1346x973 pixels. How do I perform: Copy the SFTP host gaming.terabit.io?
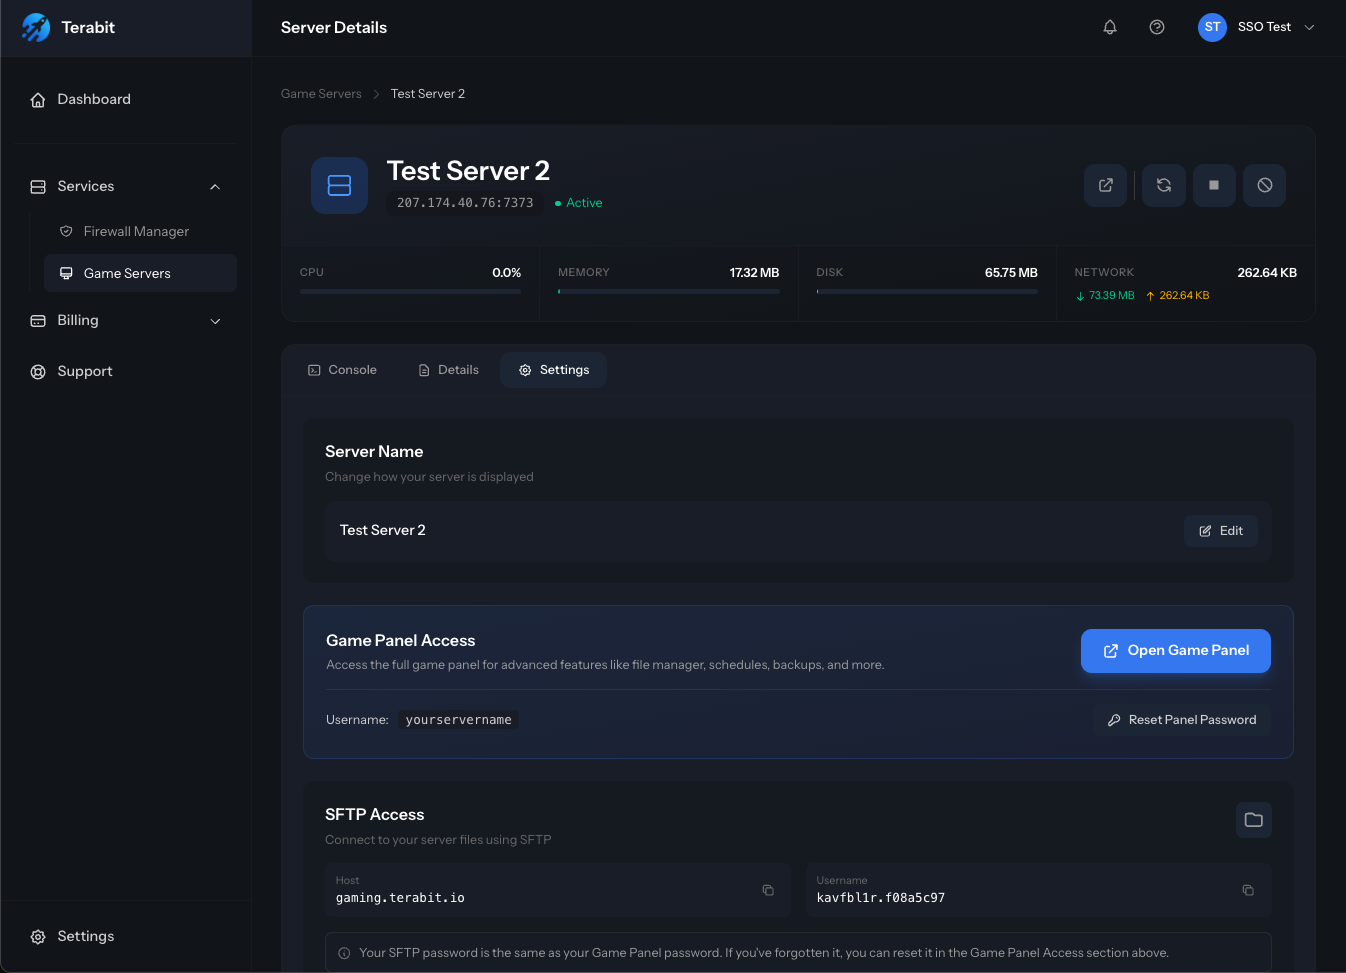(x=768, y=890)
